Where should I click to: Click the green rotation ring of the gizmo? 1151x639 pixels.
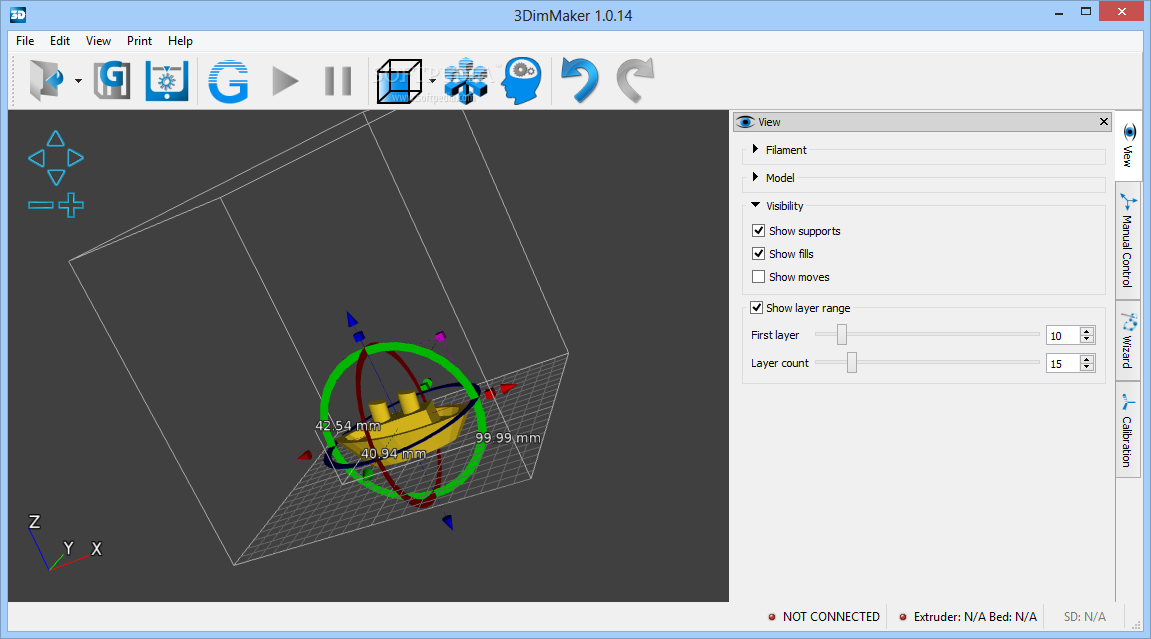click(x=324, y=411)
